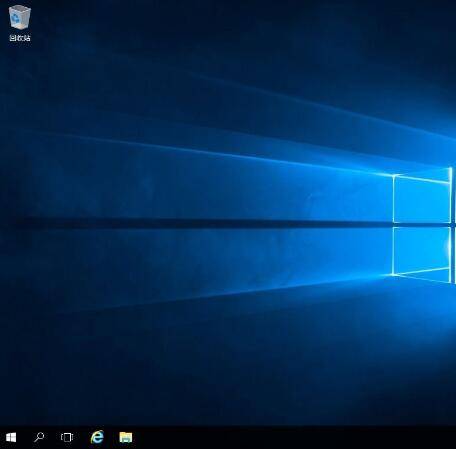Activate the magnifying glass search button
Image resolution: width=456 pixels, height=449 pixels.
[39, 437]
